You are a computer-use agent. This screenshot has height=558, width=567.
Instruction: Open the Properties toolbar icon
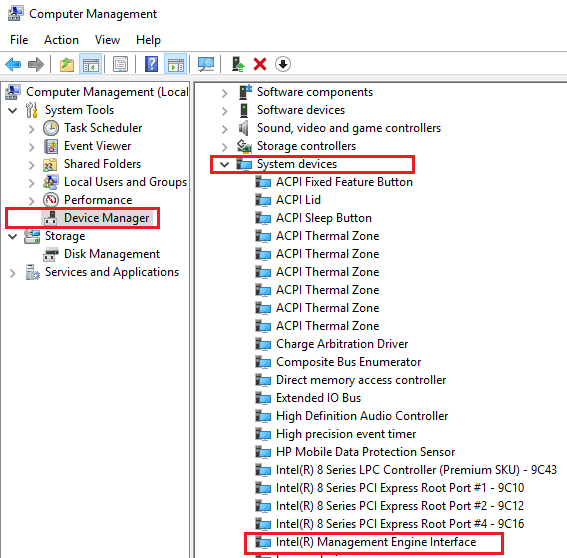tap(120, 65)
